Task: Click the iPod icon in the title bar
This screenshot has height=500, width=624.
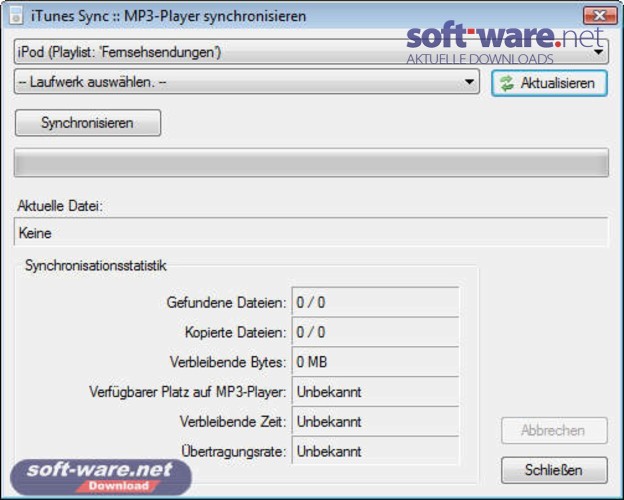Action: coord(16,15)
